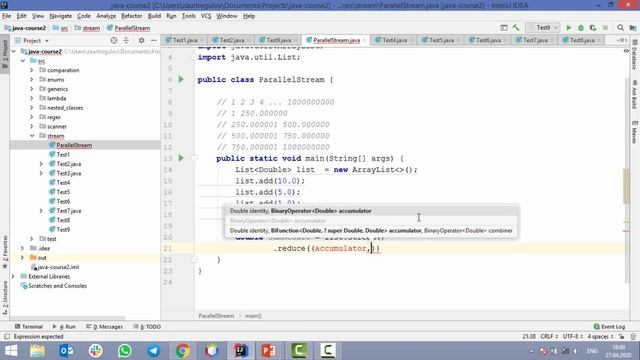This screenshot has height=360, width=640.
Task: Click the locate target icon in Project panel
Action: point(114,40)
